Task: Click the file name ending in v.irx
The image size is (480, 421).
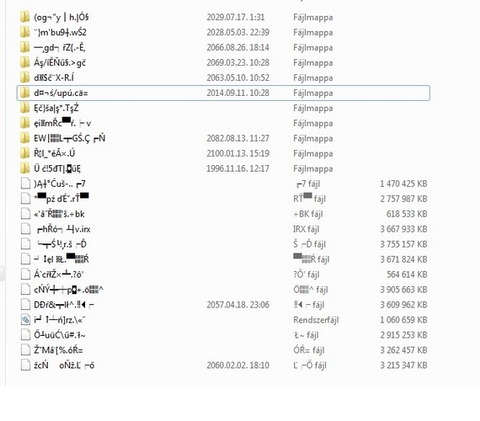Action: point(64,229)
